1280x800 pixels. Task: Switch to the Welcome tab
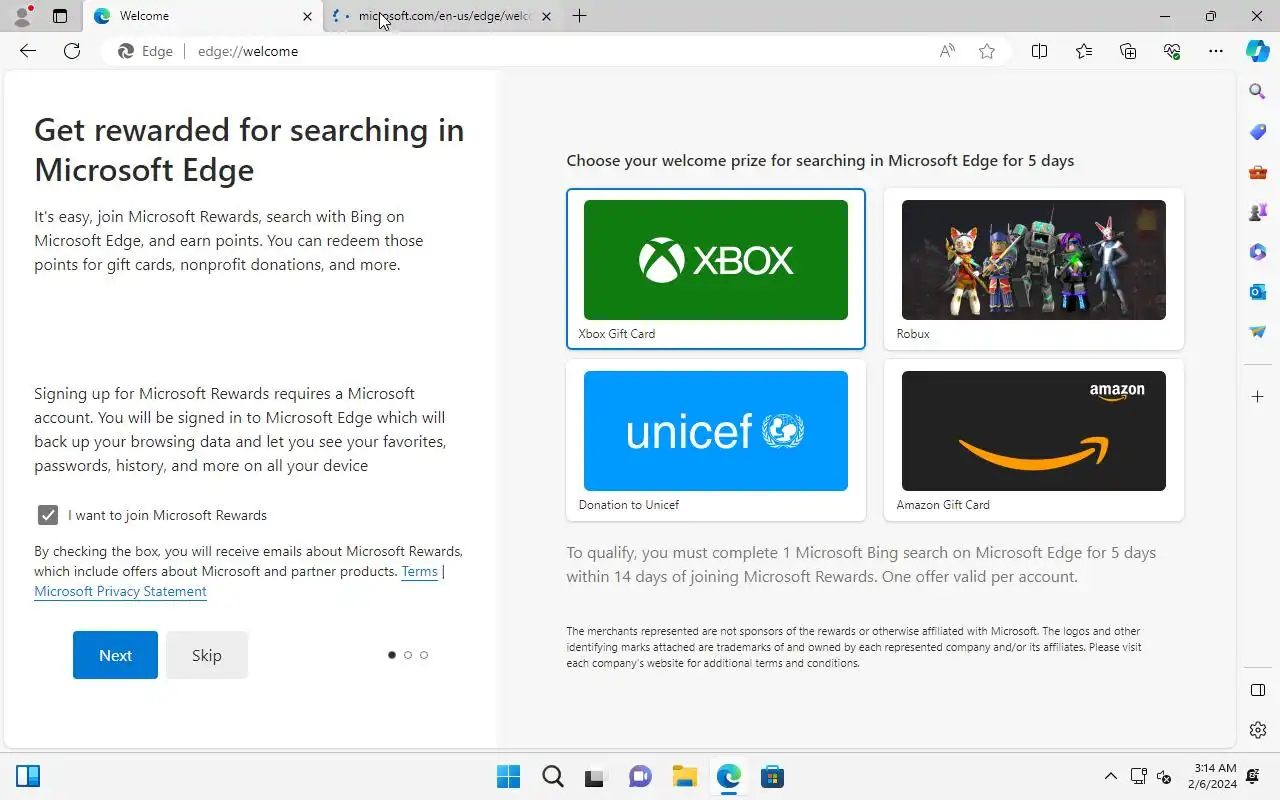coord(204,16)
